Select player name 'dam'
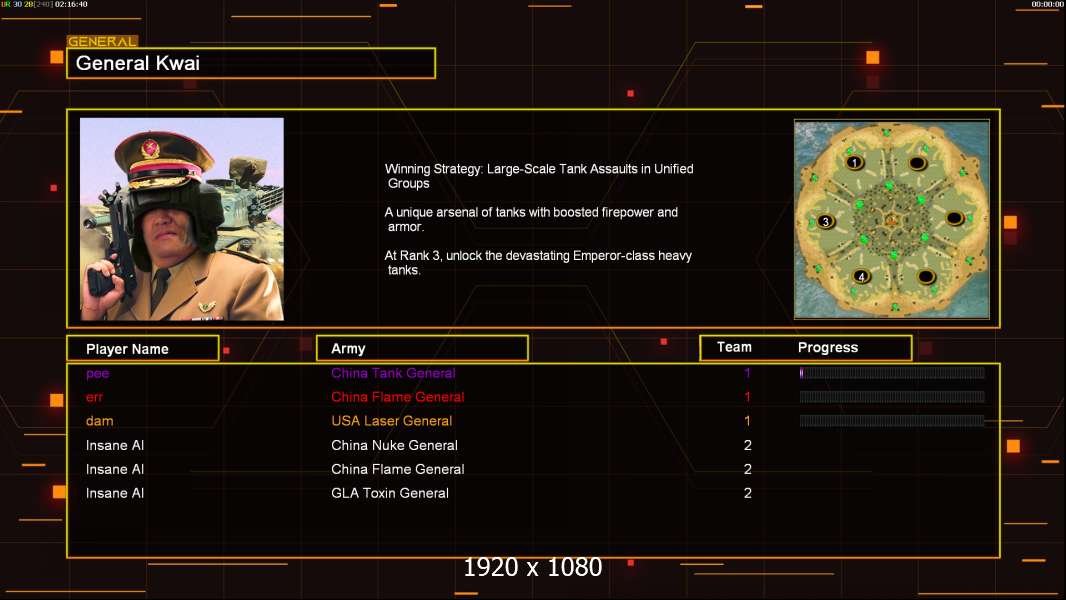The height and width of the screenshot is (600, 1066). (x=99, y=421)
